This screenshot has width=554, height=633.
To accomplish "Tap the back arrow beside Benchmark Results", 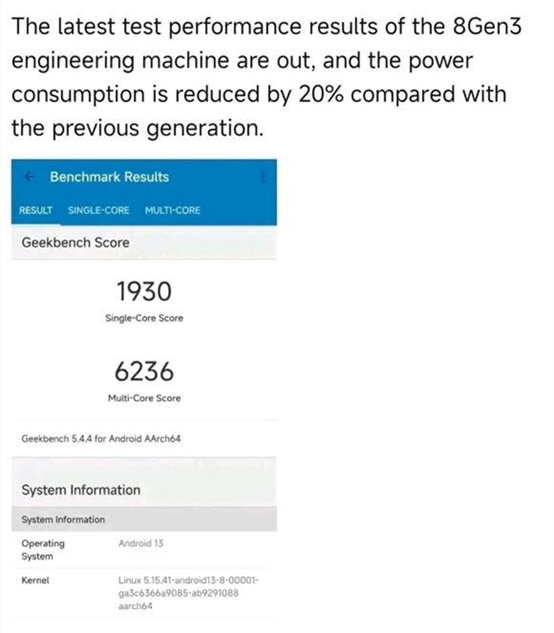I will [29, 177].
